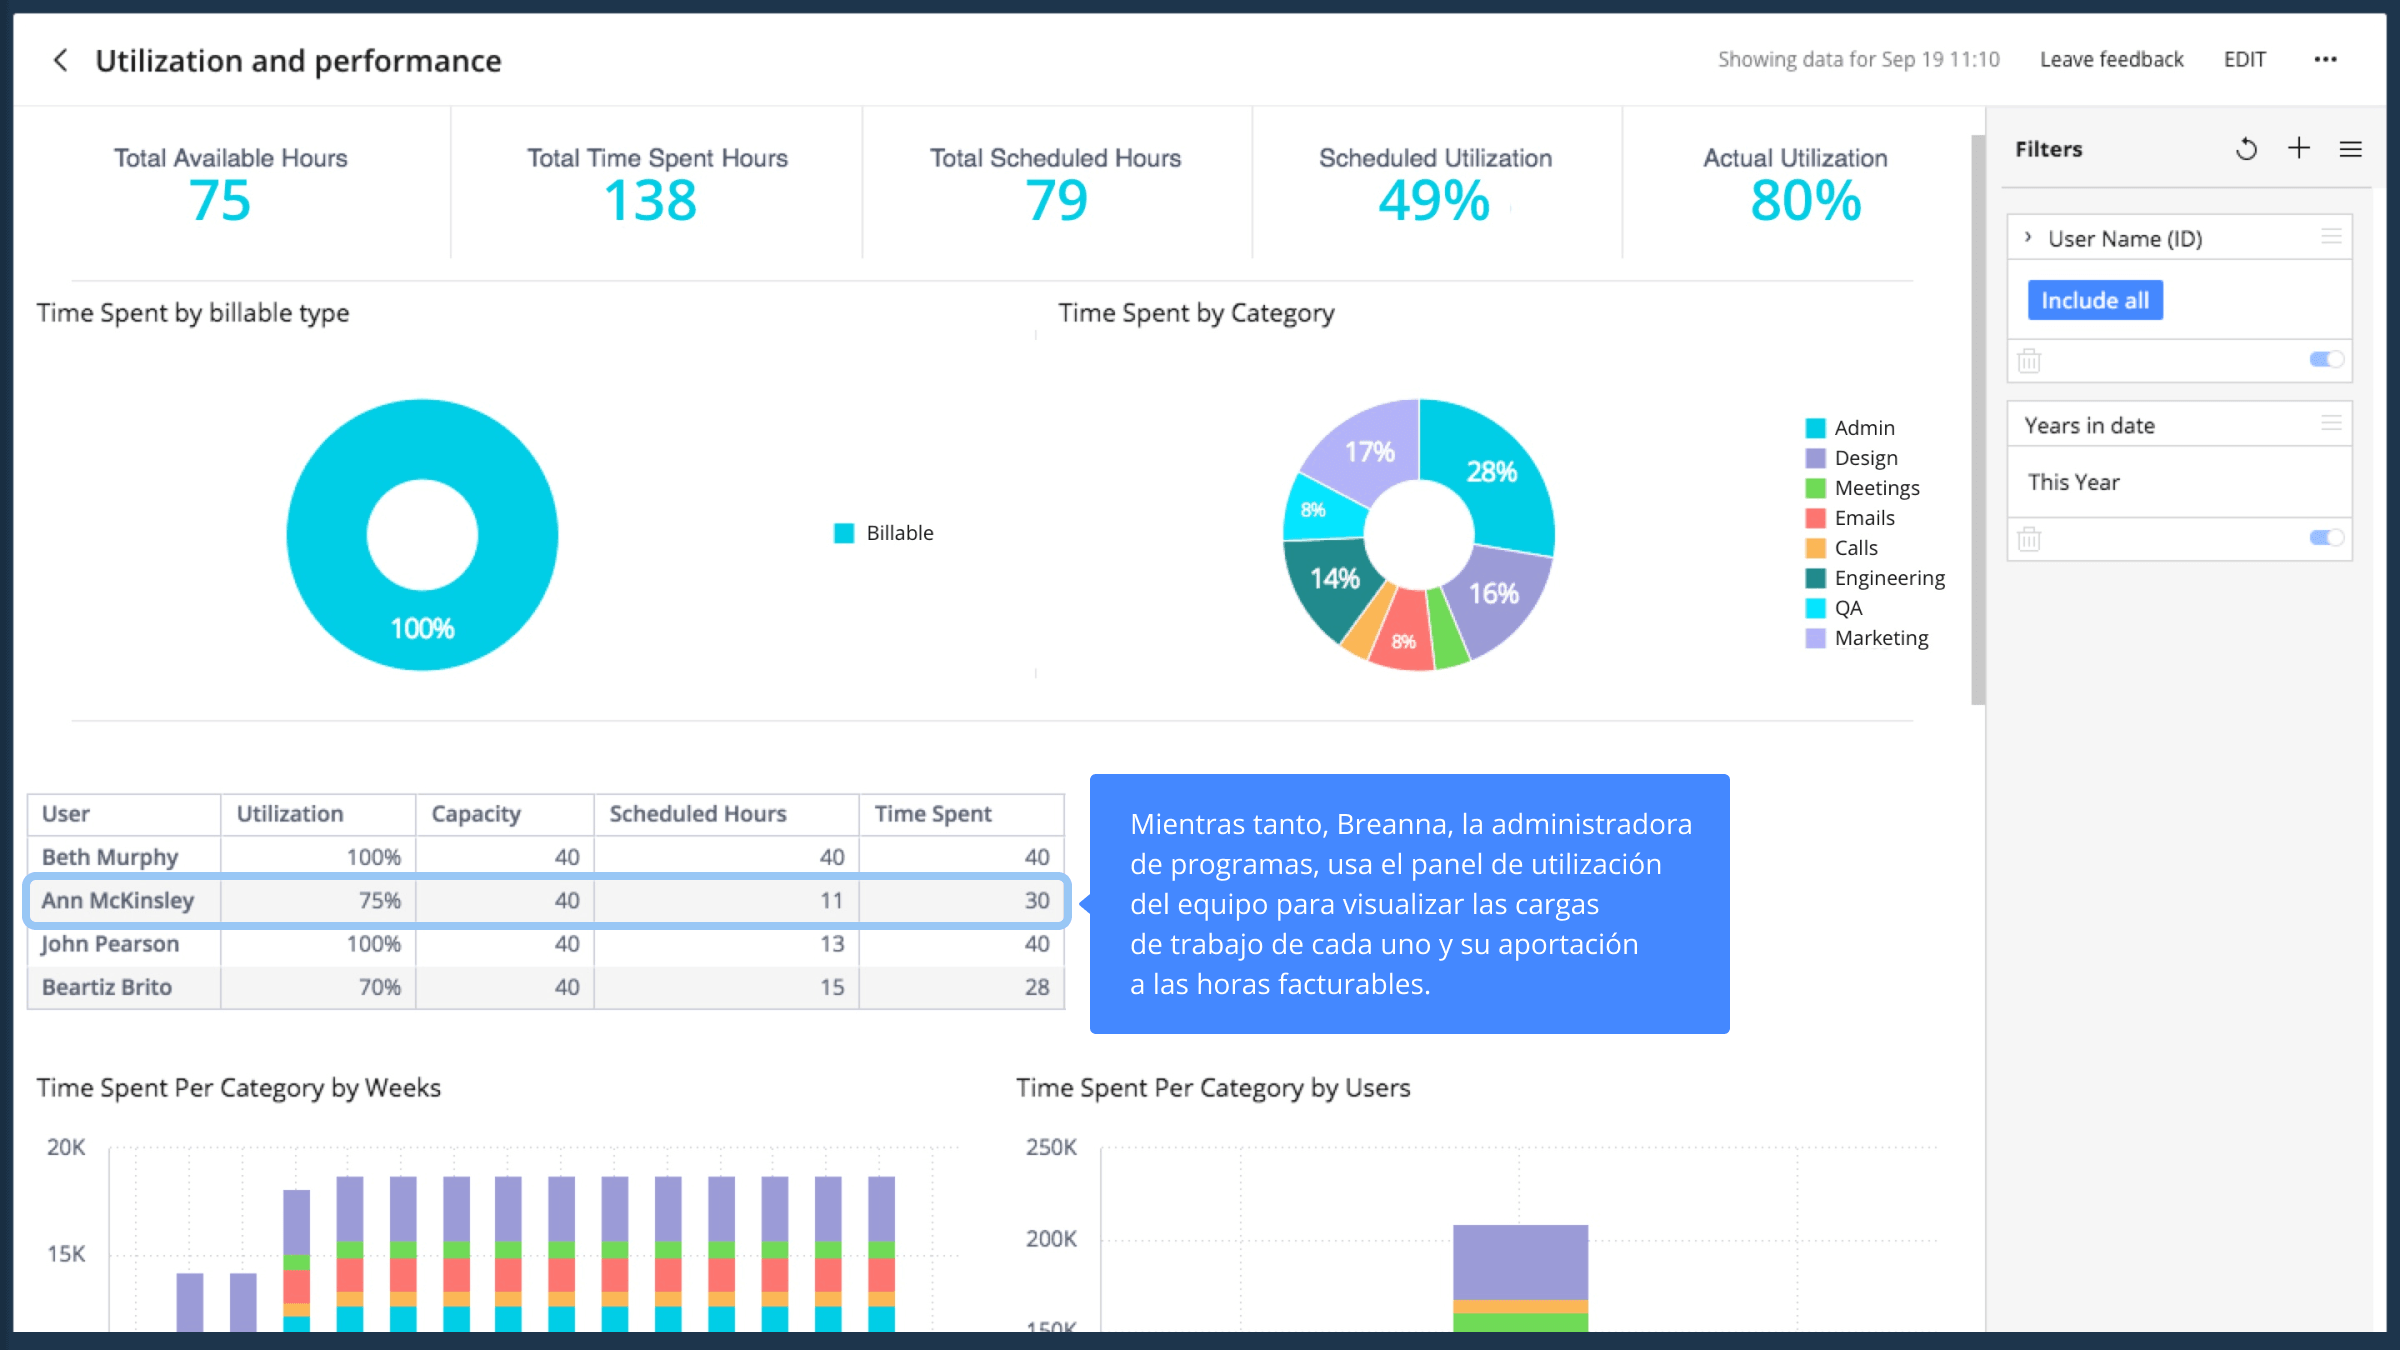The image size is (2400, 1350).
Task: Sort table by Scheduled Hours column header
Action: click(x=727, y=814)
